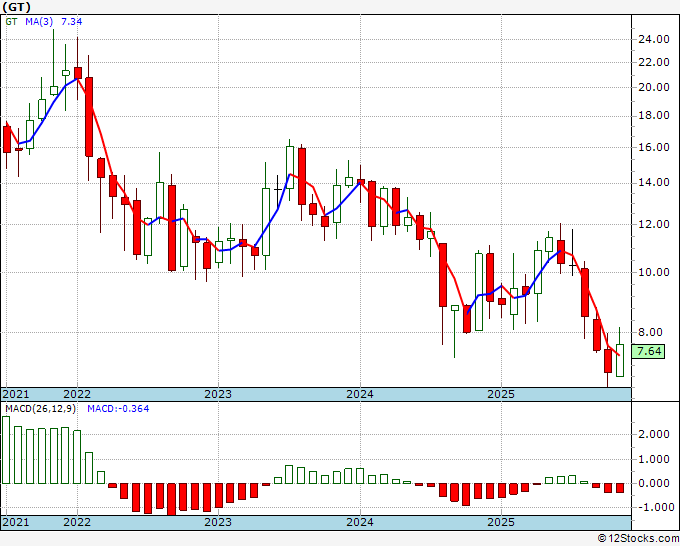Click the 7.34 moving average value
The image size is (680, 546).
[x=72, y=21]
